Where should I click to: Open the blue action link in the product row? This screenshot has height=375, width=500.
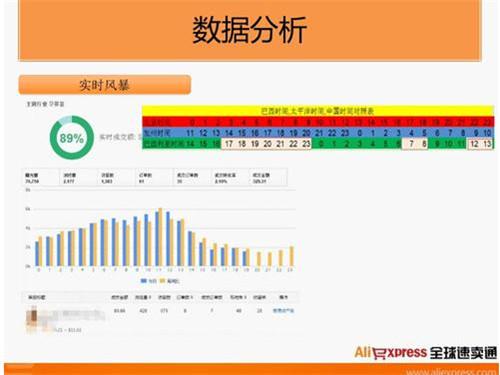pyautogui.click(x=283, y=311)
